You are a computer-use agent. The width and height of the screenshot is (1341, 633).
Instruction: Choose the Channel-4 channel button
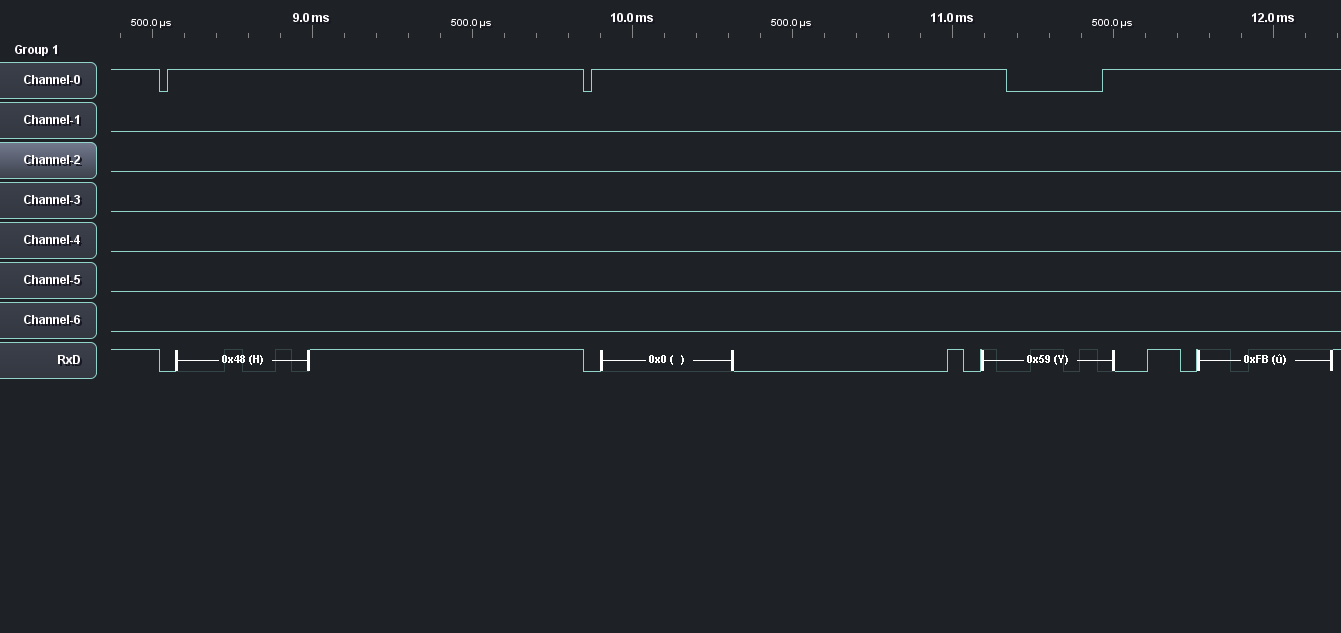(48, 240)
